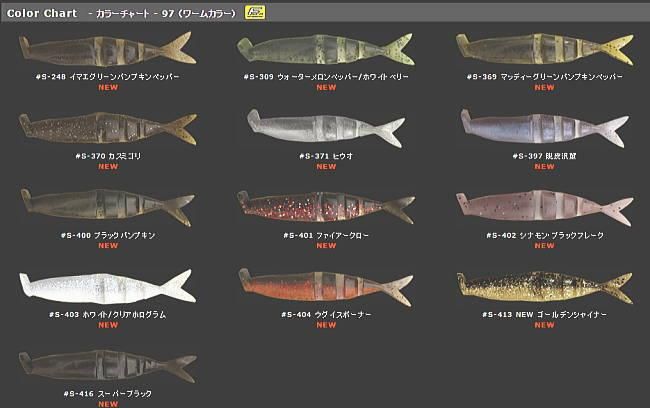Select the #S-248 green pumpkin pepper lure
Screen dimensions: 650x408
108,49
